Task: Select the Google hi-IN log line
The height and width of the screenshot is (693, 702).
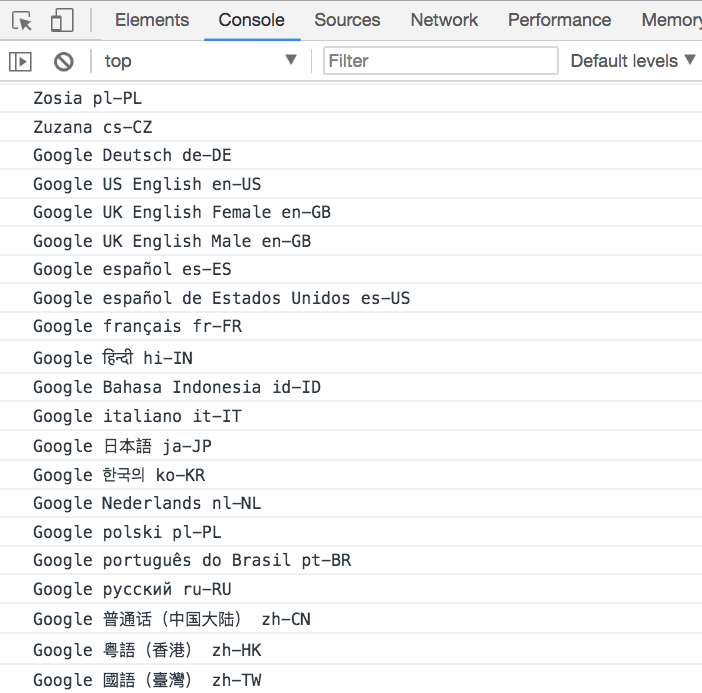Action: (351, 357)
